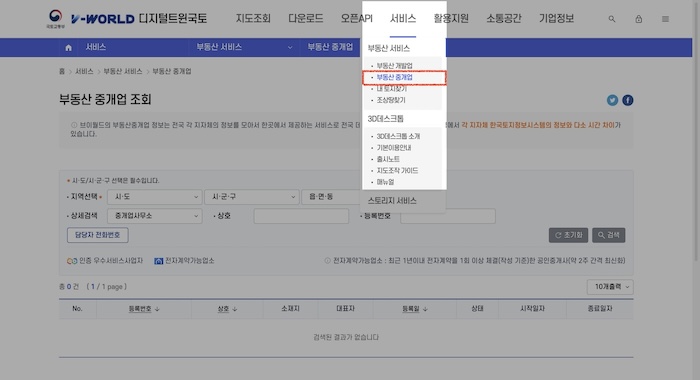Open 서비스 top menu
This screenshot has height=380, width=700.
pyautogui.click(x=403, y=18)
